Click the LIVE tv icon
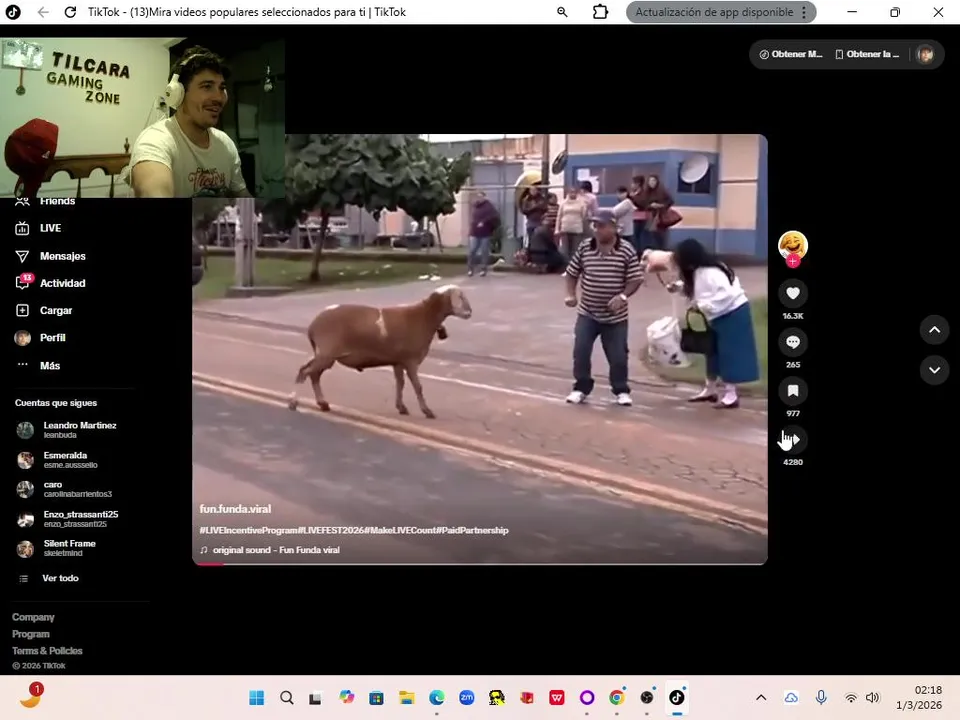The width and height of the screenshot is (960, 720). coord(22,228)
